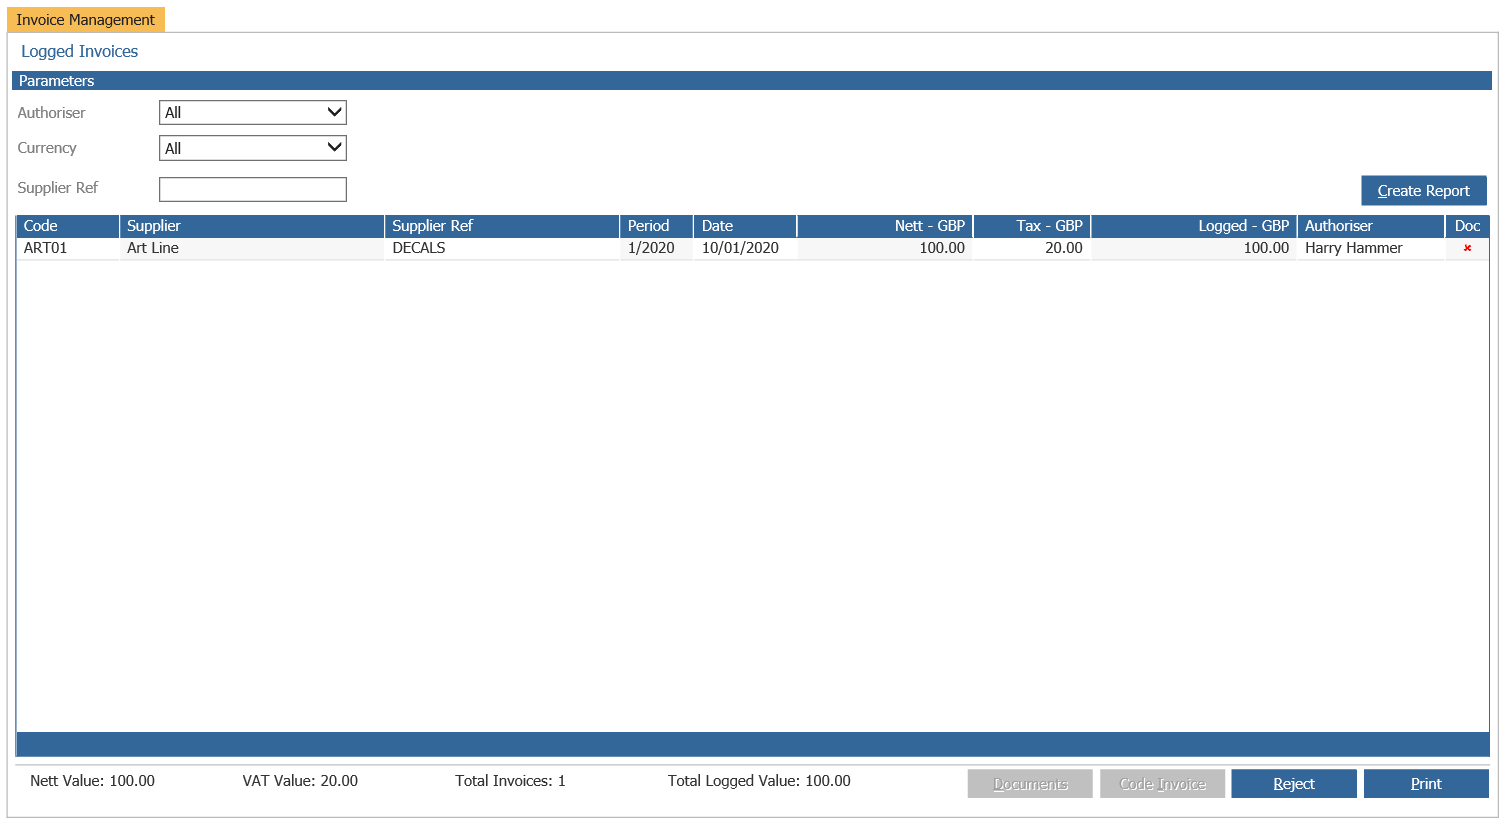The height and width of the screenshot is (823, 1504).
Task: Click the red X document icon in ART01 row
Action: [x=1467, y=248]
